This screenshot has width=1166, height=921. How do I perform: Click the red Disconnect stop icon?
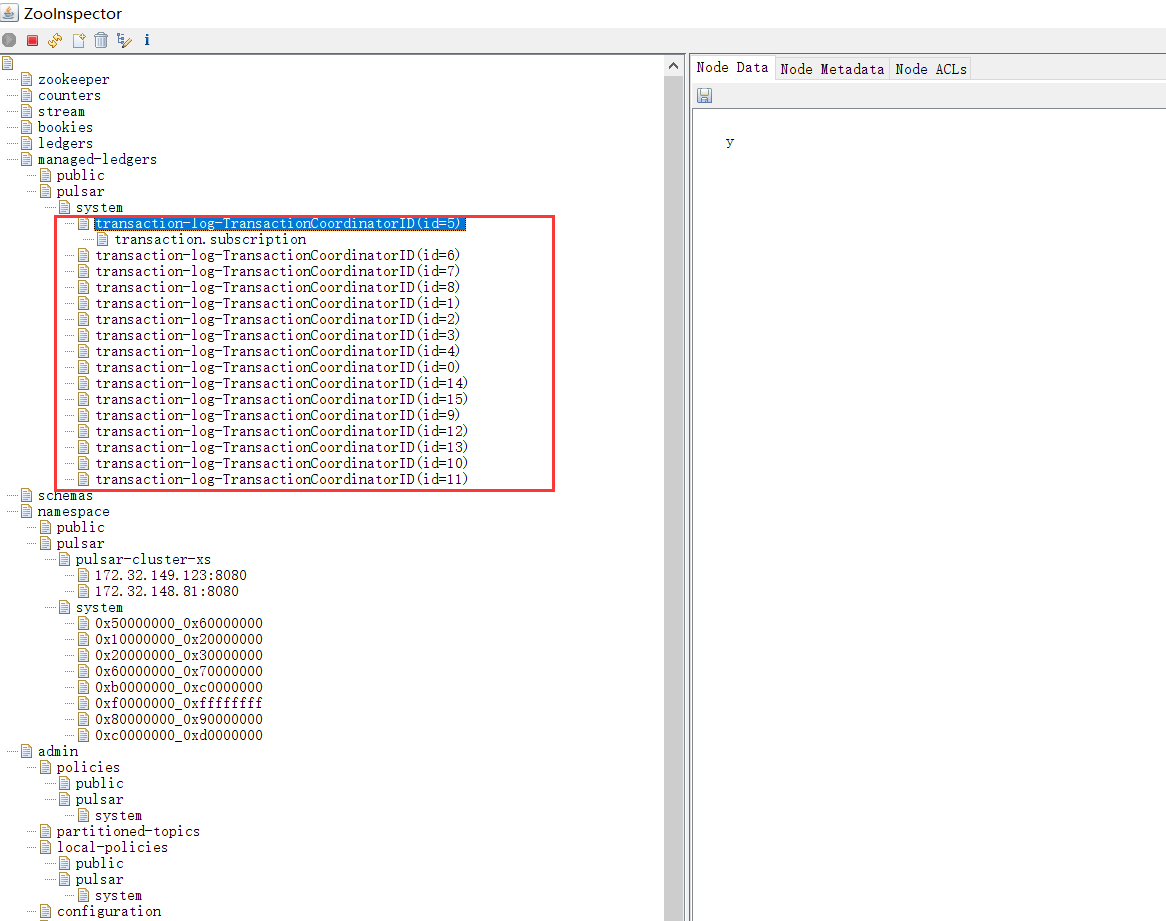(32, 40)
